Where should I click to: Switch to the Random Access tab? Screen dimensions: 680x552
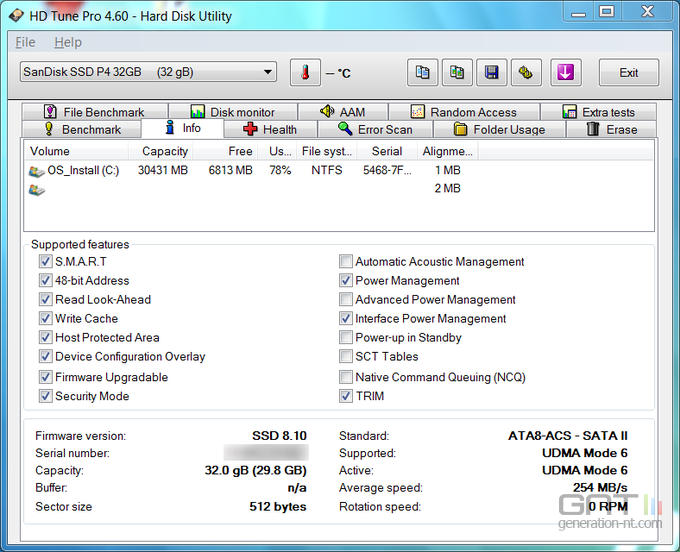464,112
